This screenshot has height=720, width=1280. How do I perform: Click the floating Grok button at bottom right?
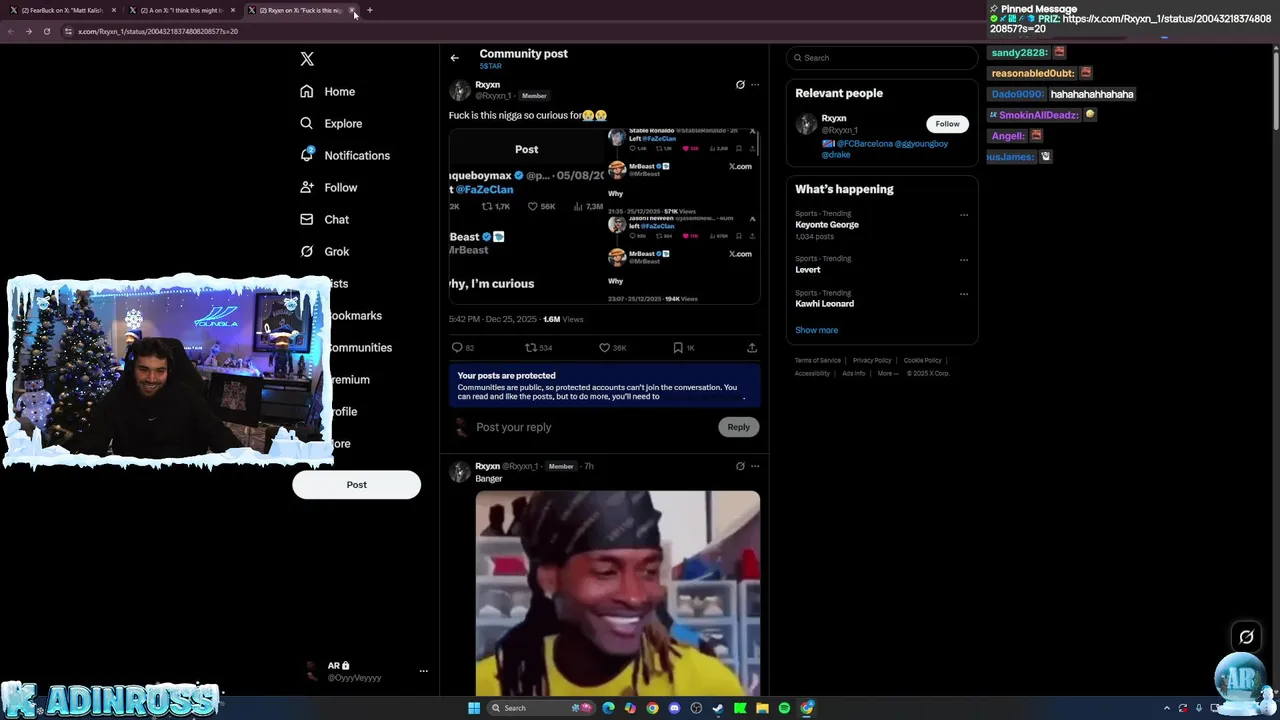click(x=1246, y=637)
